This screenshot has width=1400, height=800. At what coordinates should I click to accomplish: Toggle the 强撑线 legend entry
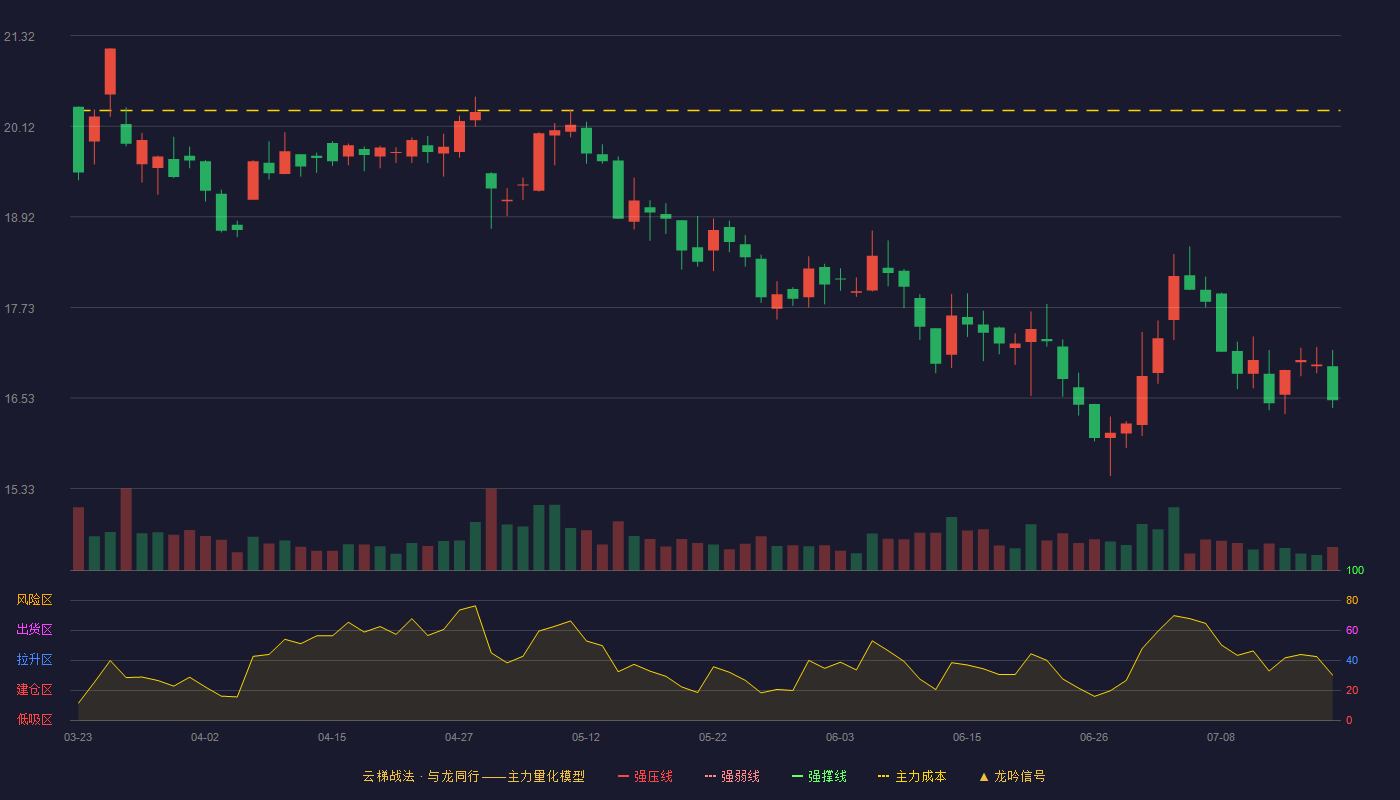(819, 776)
